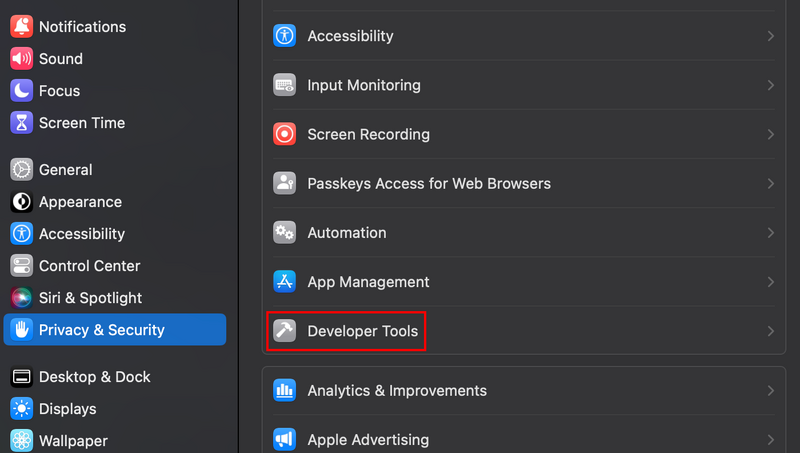The image size is (800, 453).
Task: Select Desktop & Dock label in sidebar
Action: [94, 377]
